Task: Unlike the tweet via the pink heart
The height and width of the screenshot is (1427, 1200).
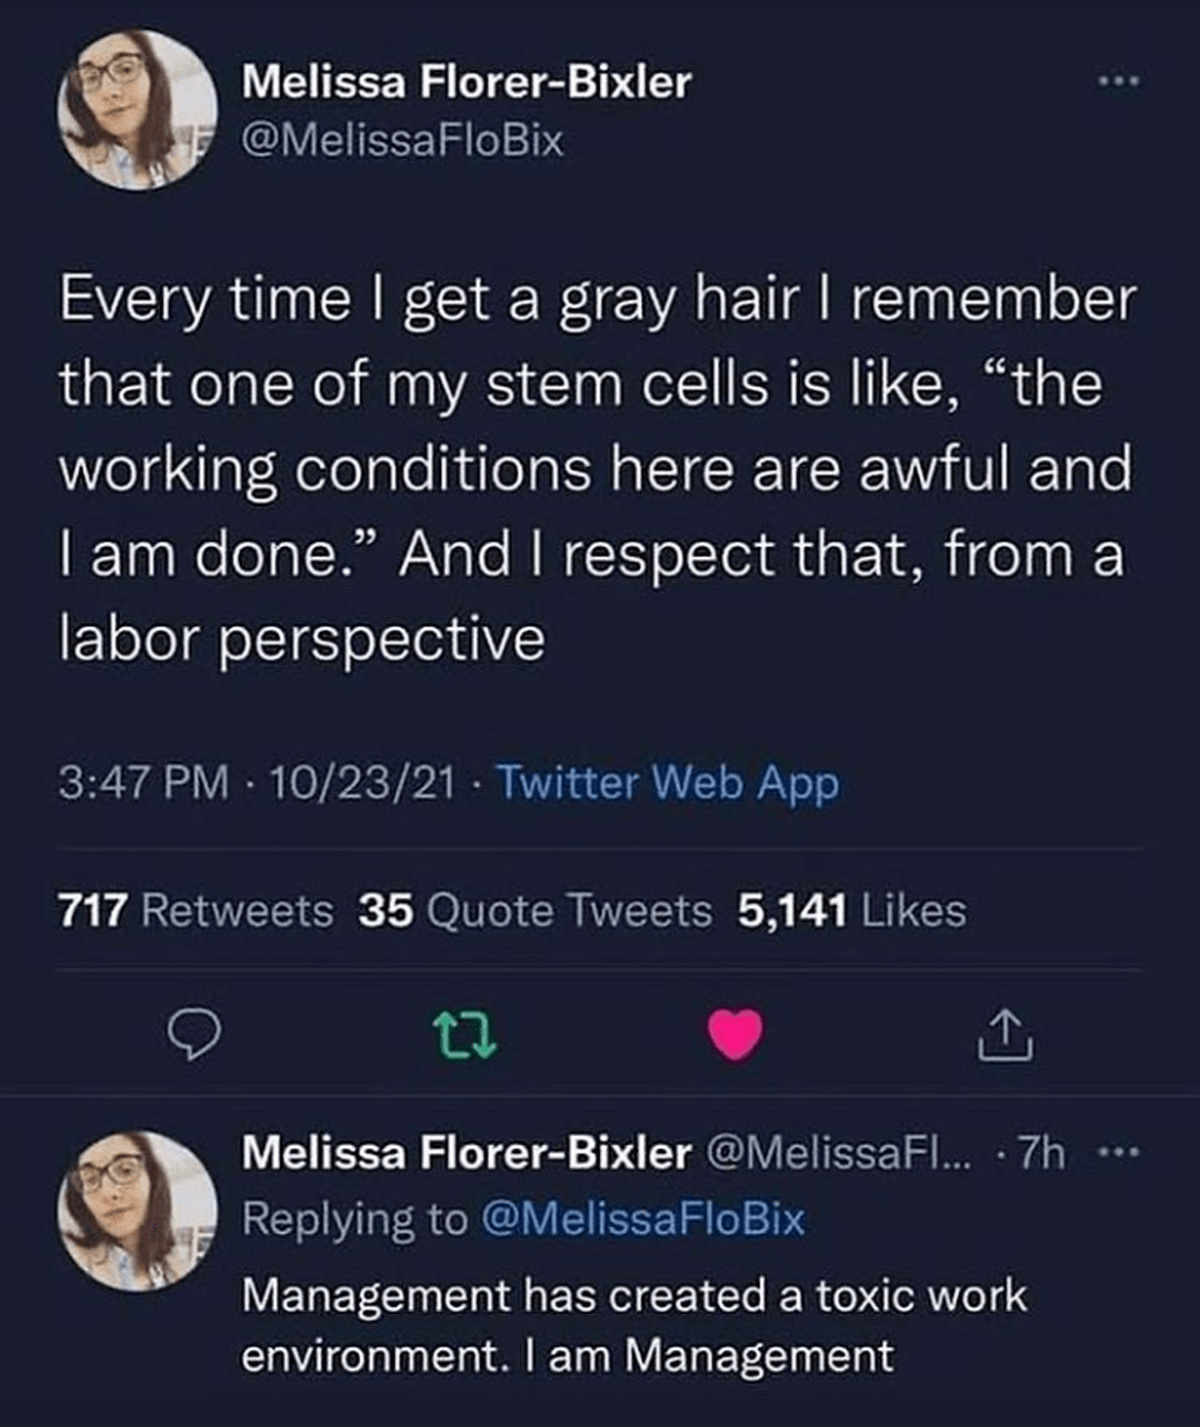Action: tap(736, 1036)
